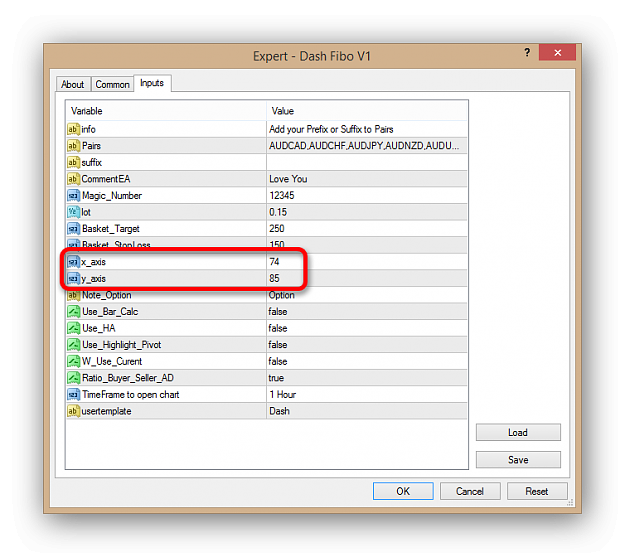This screenshot has height=557, width=625.
Task: Confirm settings with OK button
Action: pos(403,491)
